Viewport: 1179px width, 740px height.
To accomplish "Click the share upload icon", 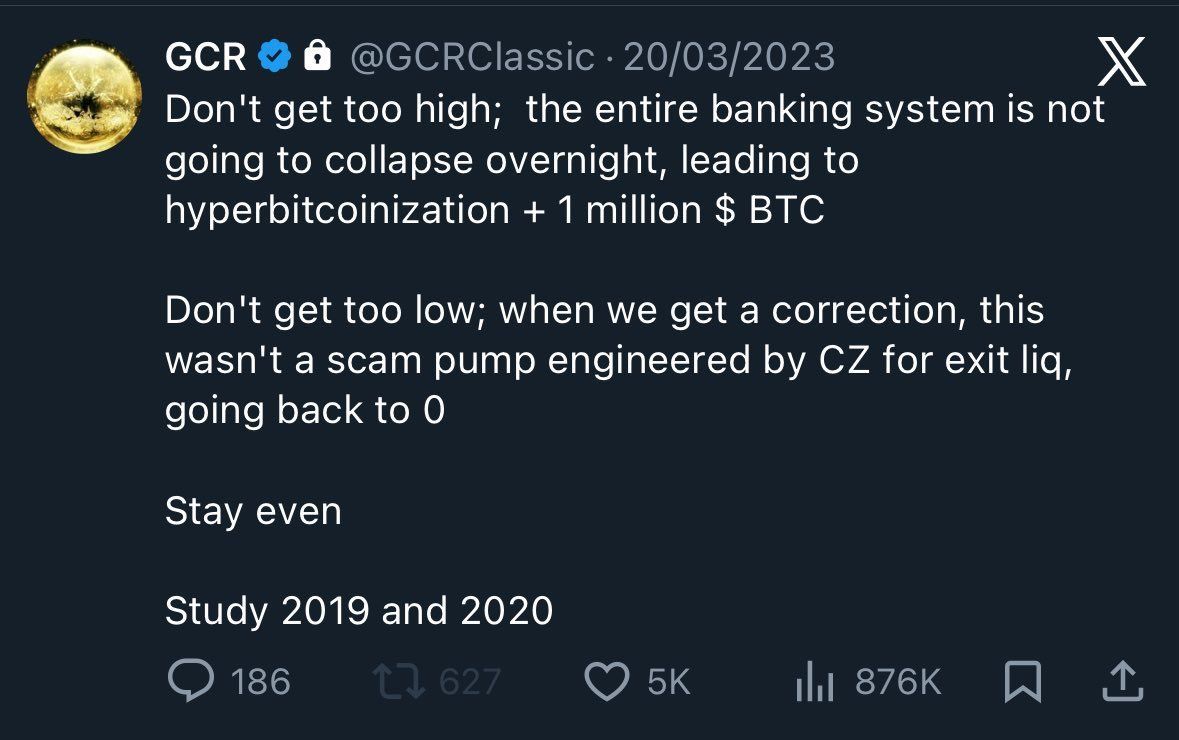I will (1122, 681).
